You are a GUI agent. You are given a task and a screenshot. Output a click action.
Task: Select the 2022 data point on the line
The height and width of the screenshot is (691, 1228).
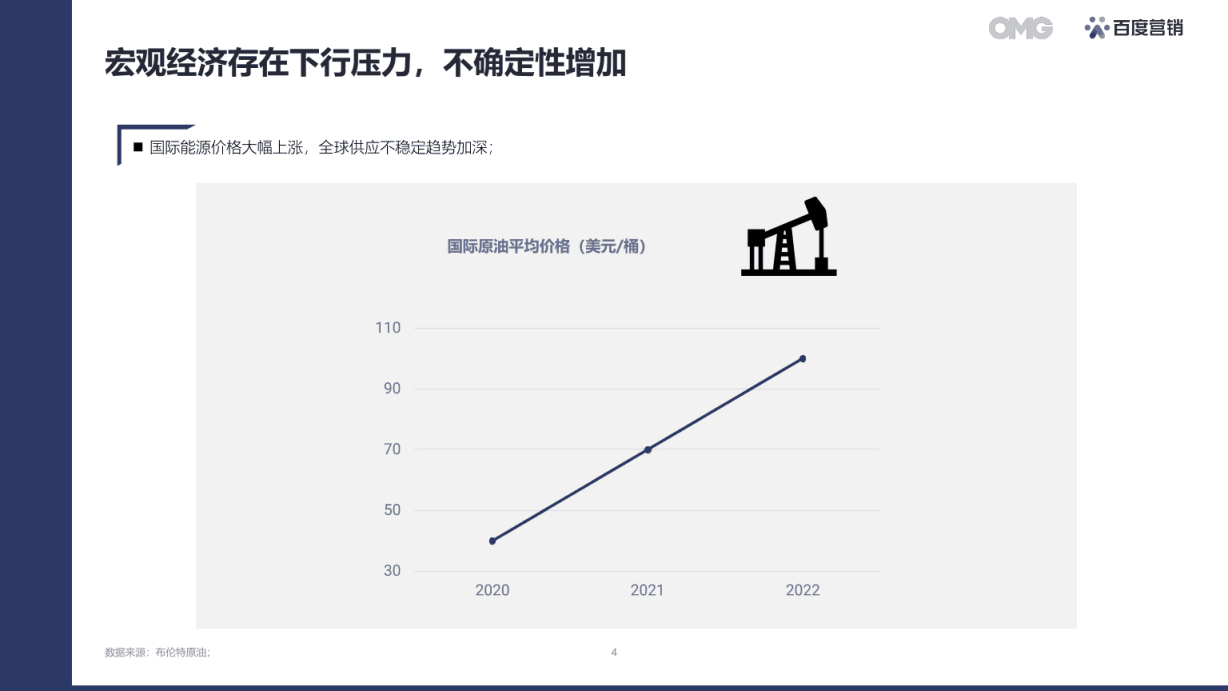pyautogui.click(x=802, y=356)
